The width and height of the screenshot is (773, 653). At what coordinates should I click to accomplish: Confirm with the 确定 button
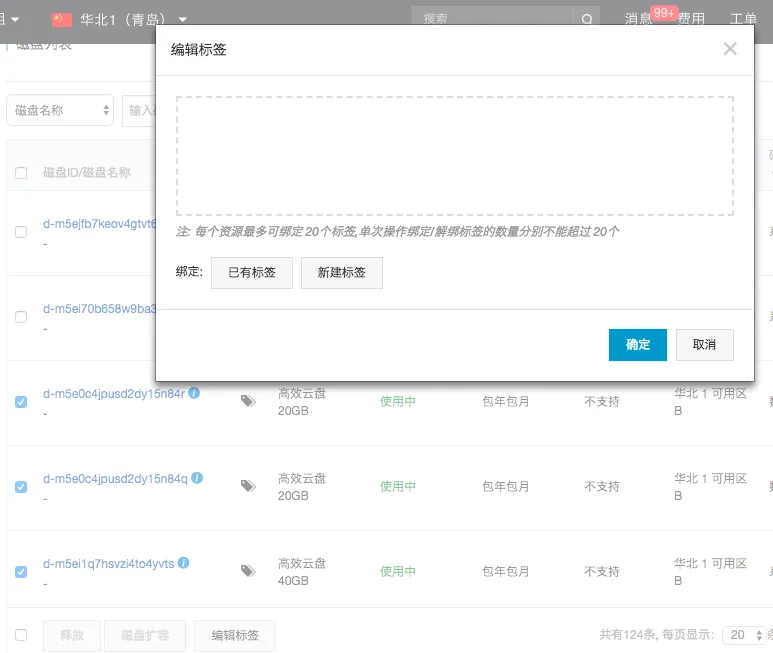[637, 344]
